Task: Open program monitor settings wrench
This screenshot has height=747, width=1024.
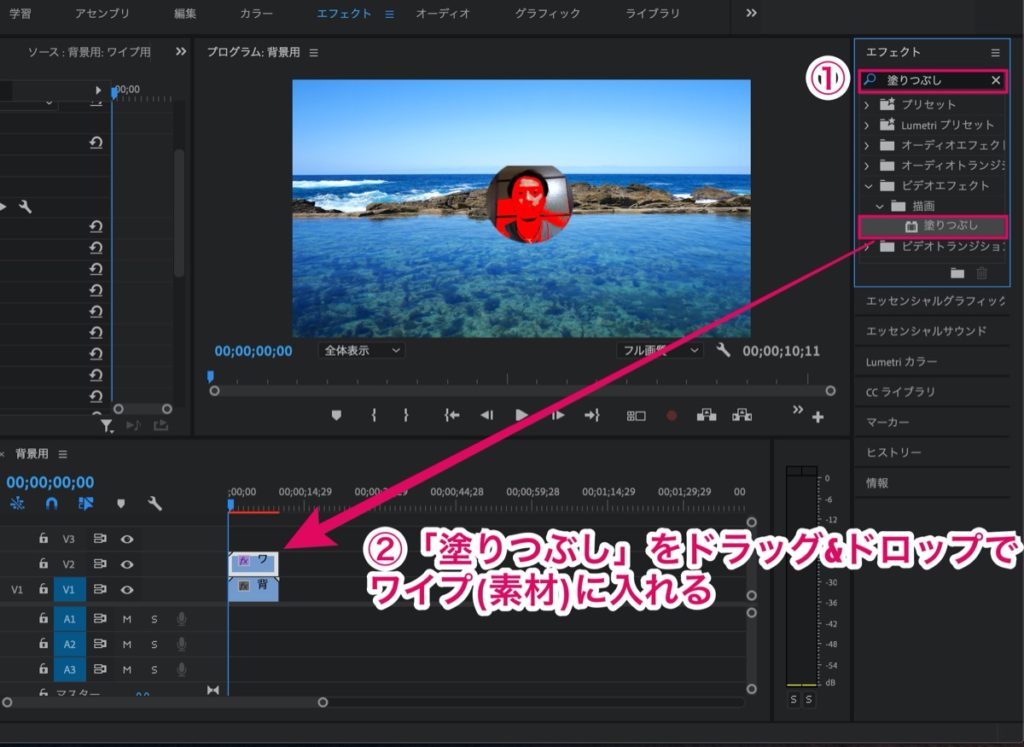Action: coord(723,351)
